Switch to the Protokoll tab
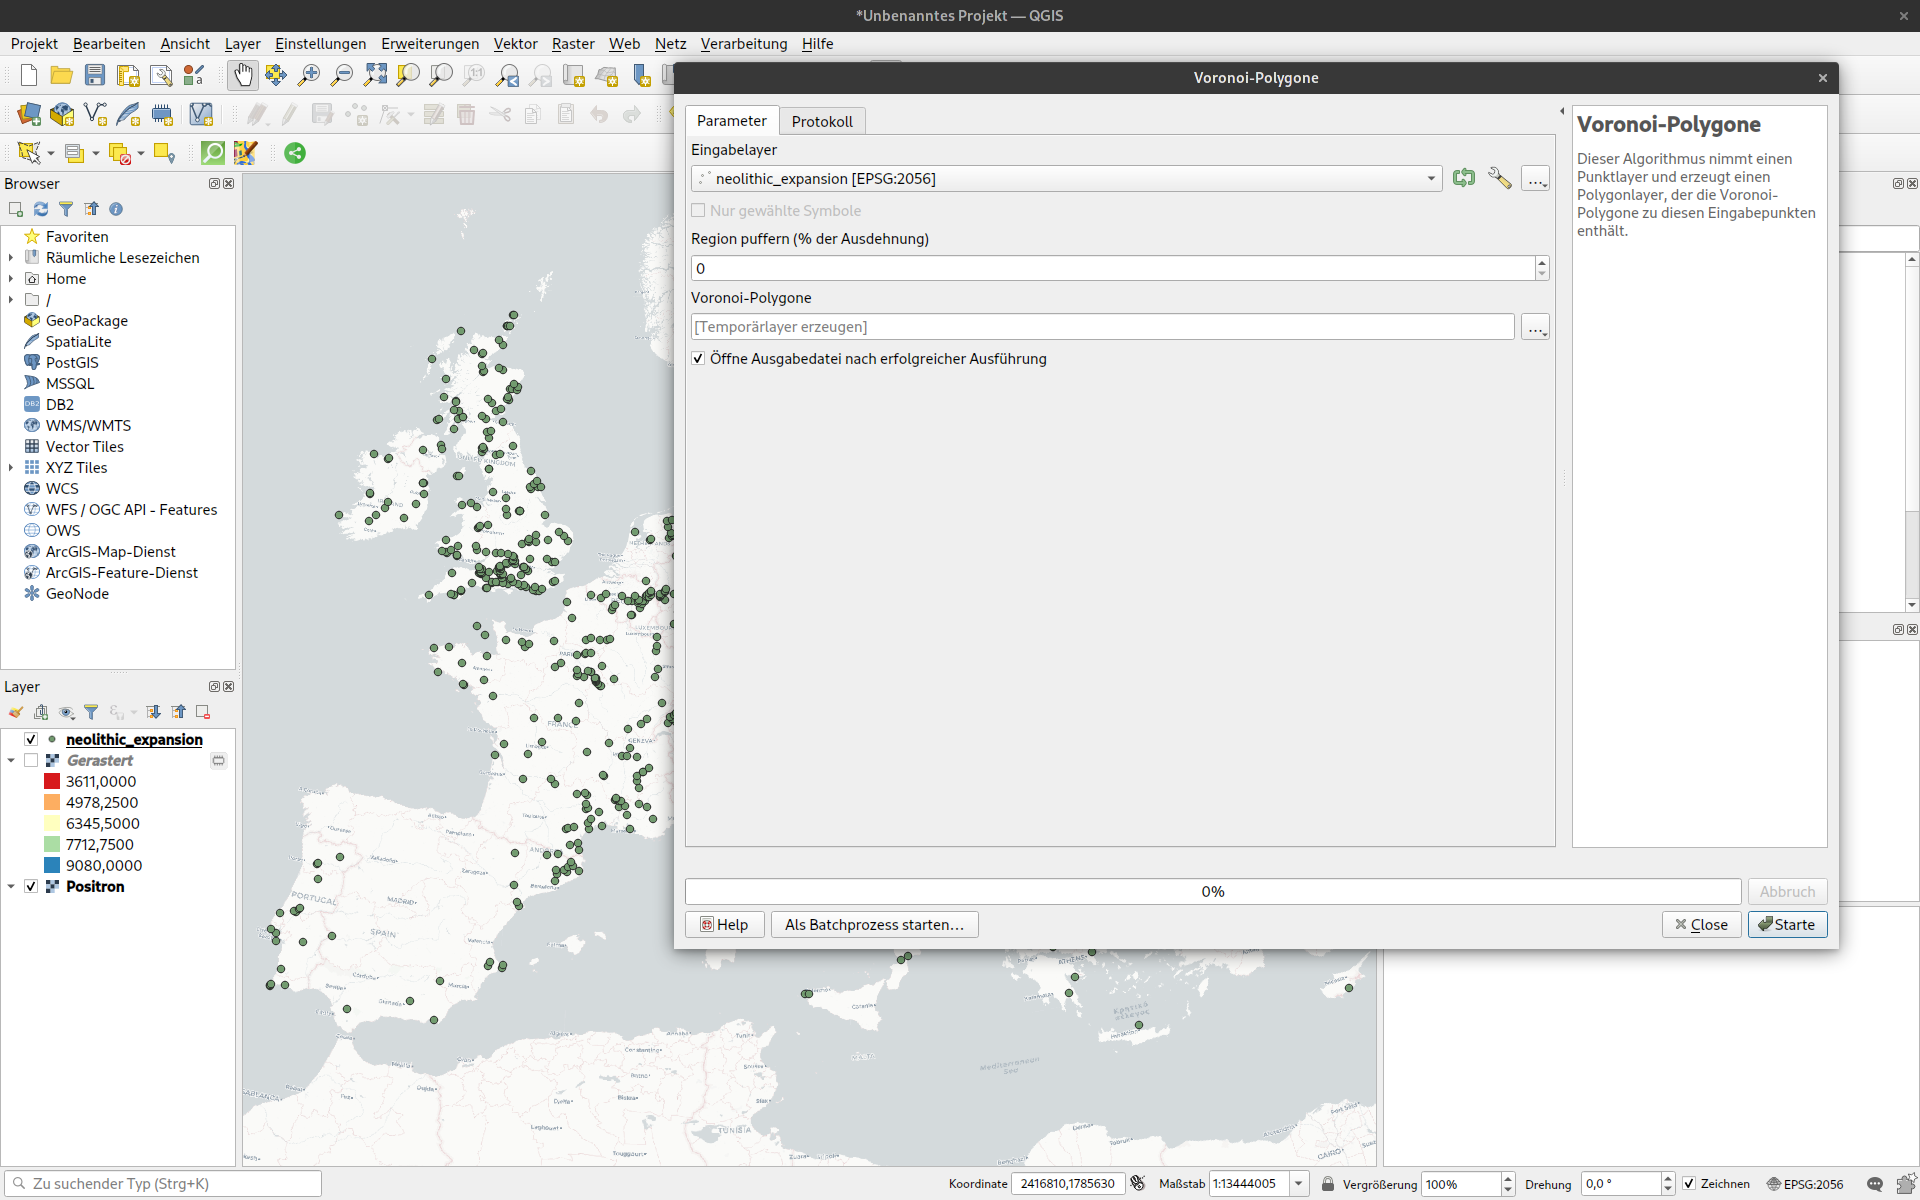Viewport: 1920px width, 1200px height. pyautogui.click(x=822, y=121)
